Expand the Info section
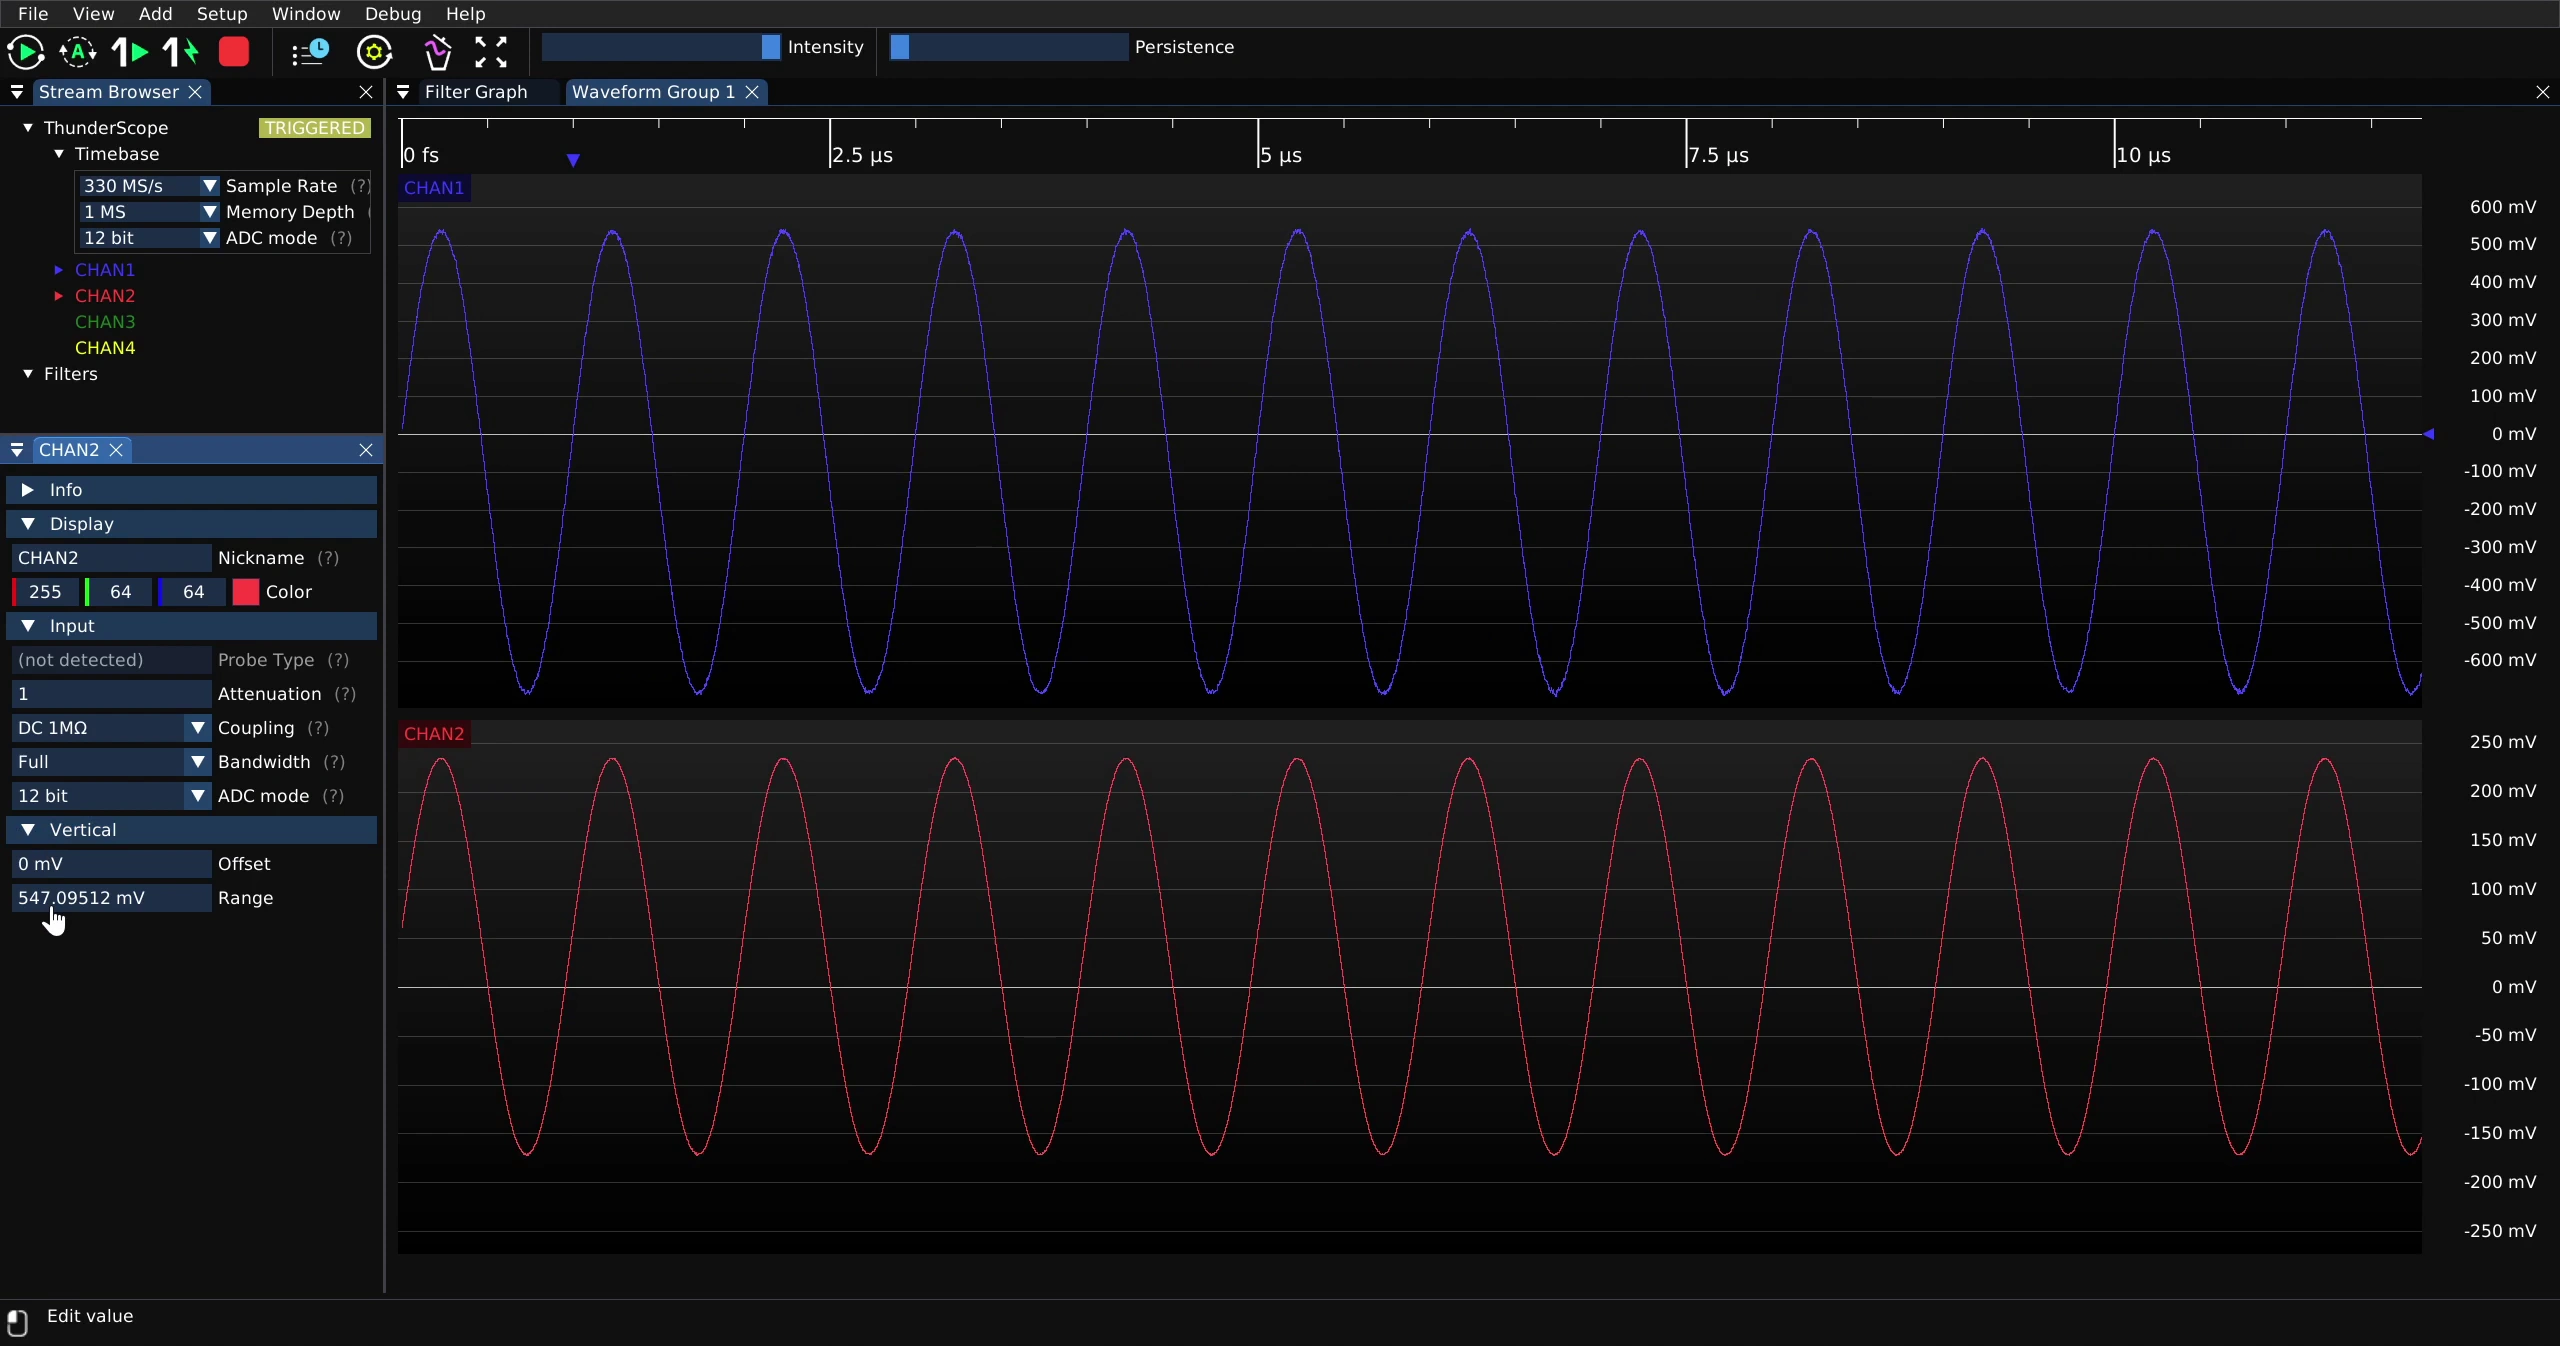The height and width of the screenshot is (1346, 2560). pos(192,490)
